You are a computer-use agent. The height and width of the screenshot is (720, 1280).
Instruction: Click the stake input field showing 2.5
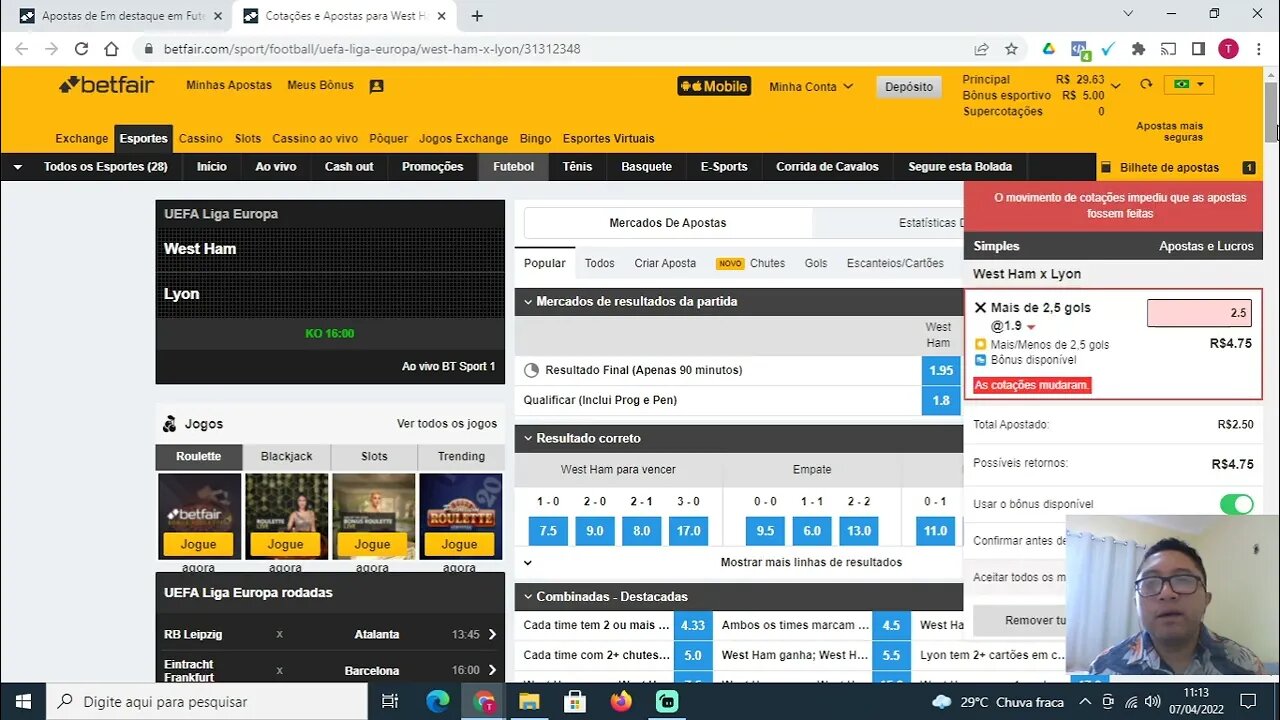(1199, 312)
